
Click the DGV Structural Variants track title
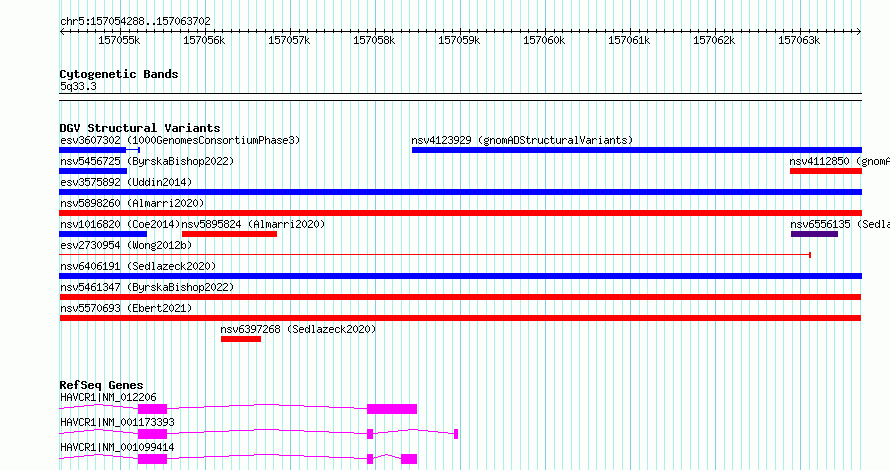(x=140, y=128)
